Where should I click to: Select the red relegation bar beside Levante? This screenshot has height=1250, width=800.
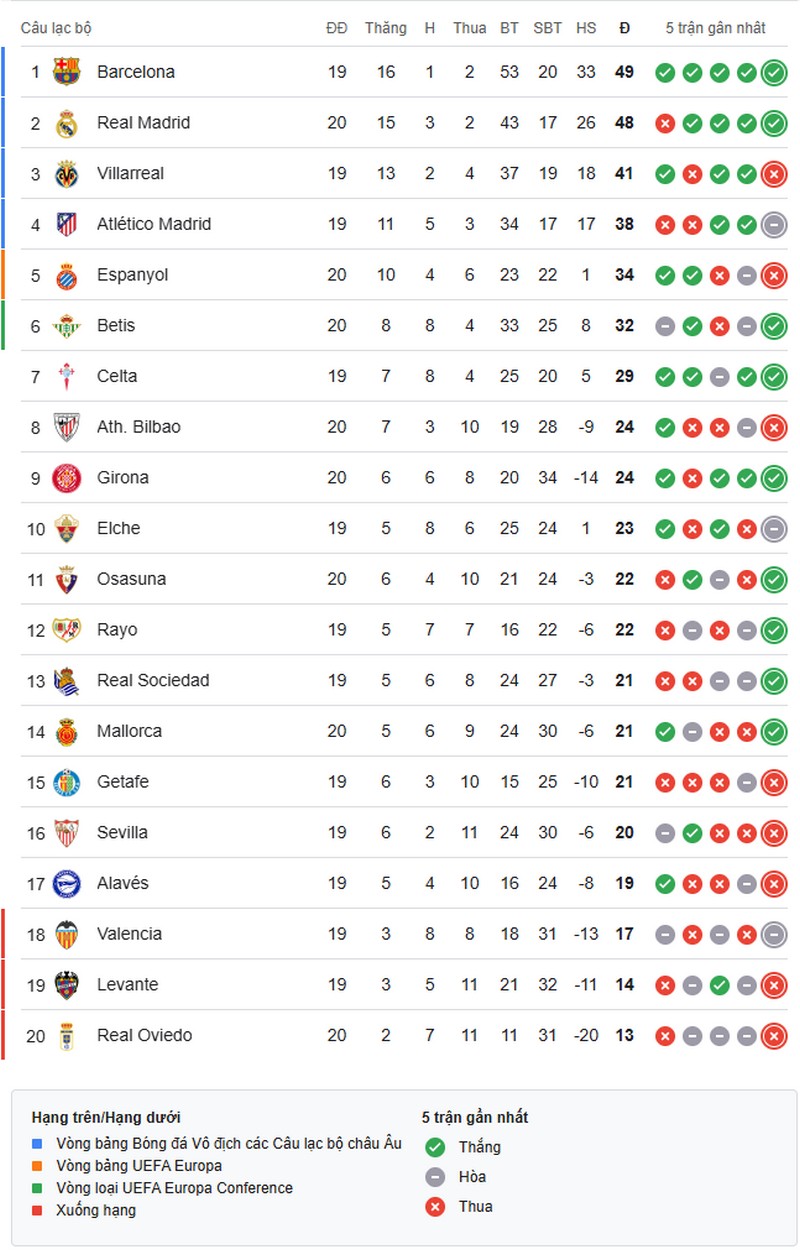[3, 984]
